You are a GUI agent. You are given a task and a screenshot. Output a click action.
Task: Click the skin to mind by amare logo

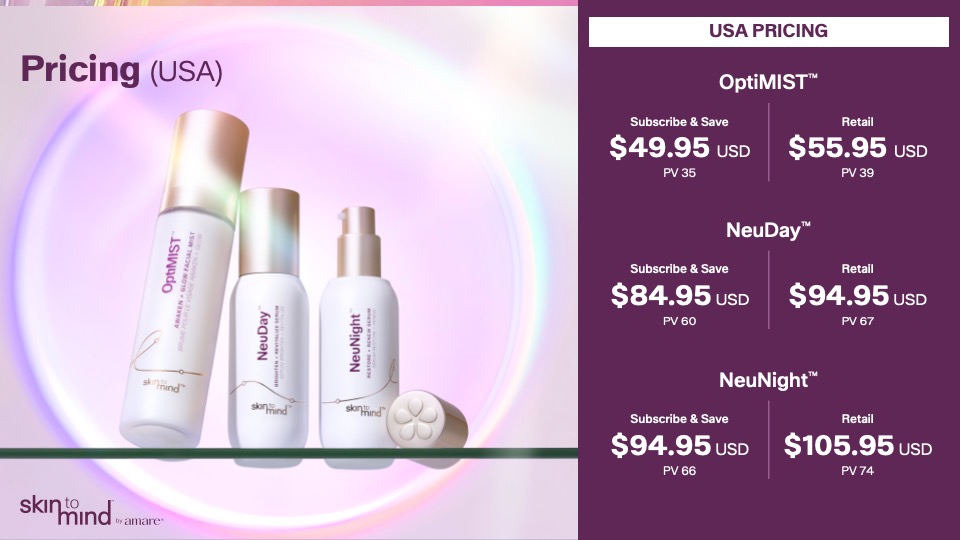91,511
